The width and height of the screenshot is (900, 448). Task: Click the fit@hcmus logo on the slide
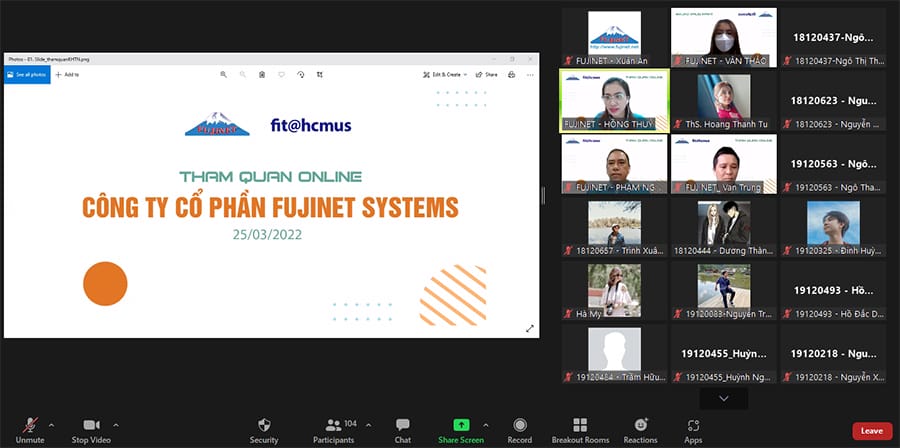[311, 125]
